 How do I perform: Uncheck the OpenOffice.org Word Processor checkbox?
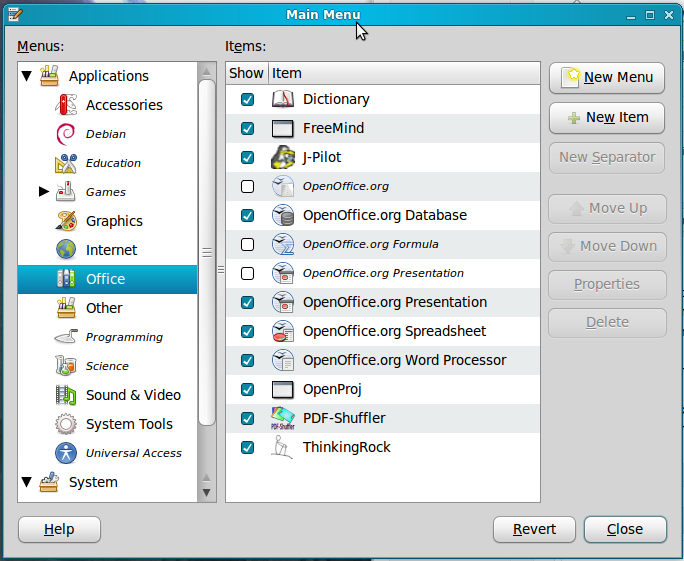[247, 360]
